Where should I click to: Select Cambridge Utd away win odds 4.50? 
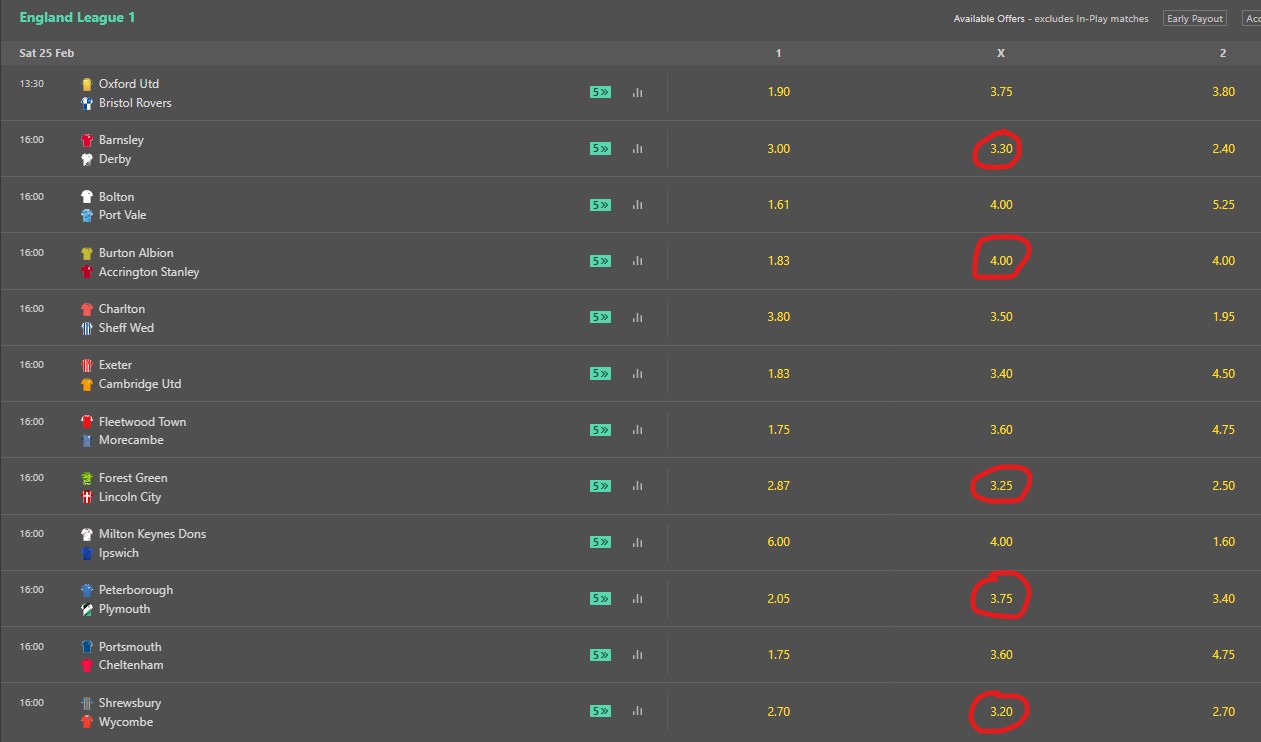1223,374
